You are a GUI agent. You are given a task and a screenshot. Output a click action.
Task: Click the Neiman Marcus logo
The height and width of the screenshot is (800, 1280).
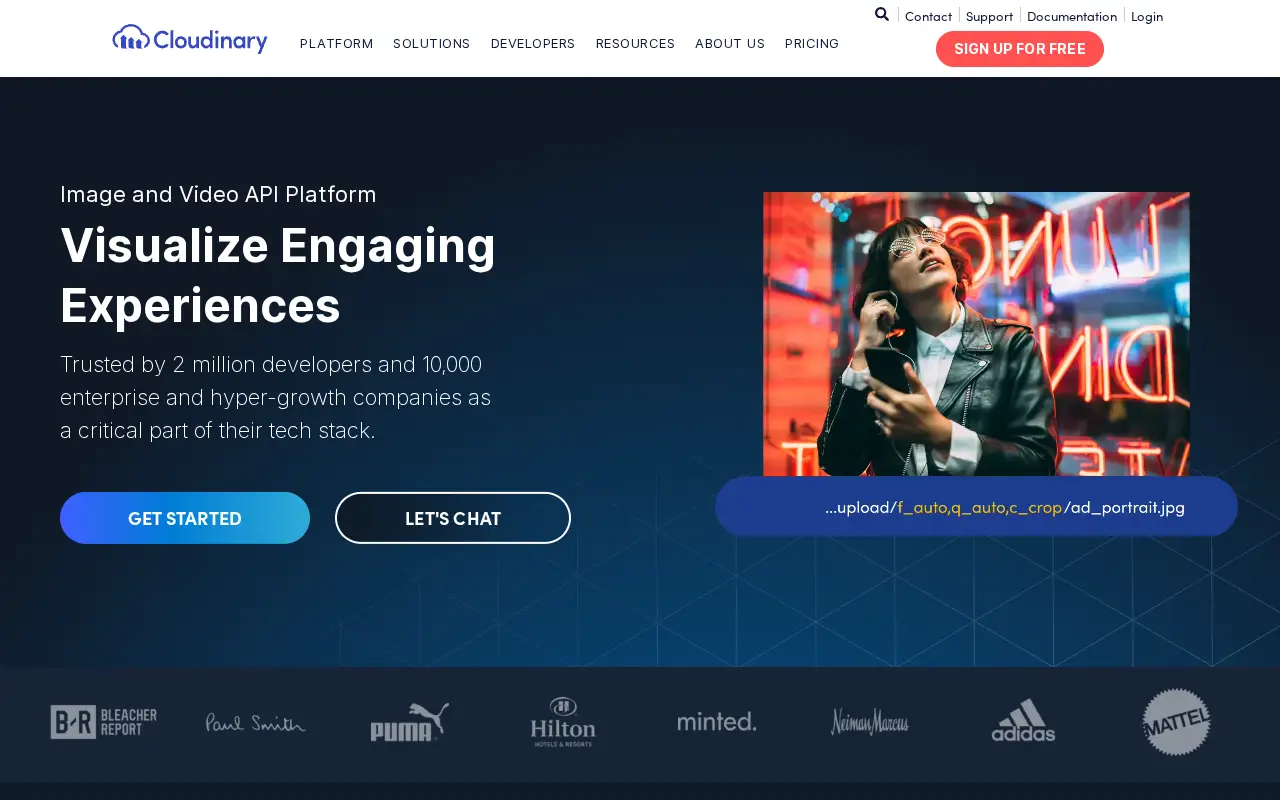coord(870,721)
